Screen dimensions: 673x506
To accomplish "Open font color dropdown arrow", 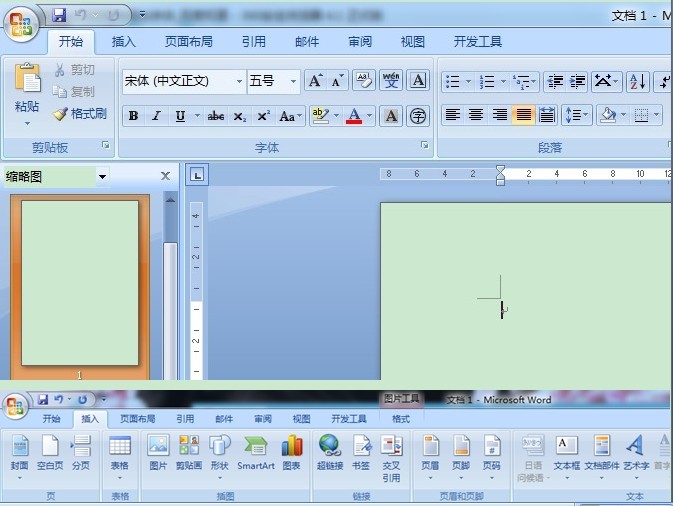I will (x=369, y=115).
